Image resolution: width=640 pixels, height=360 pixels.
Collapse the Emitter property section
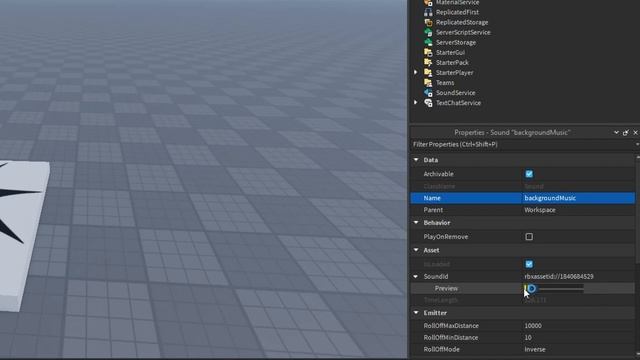[x=416, y=313]
